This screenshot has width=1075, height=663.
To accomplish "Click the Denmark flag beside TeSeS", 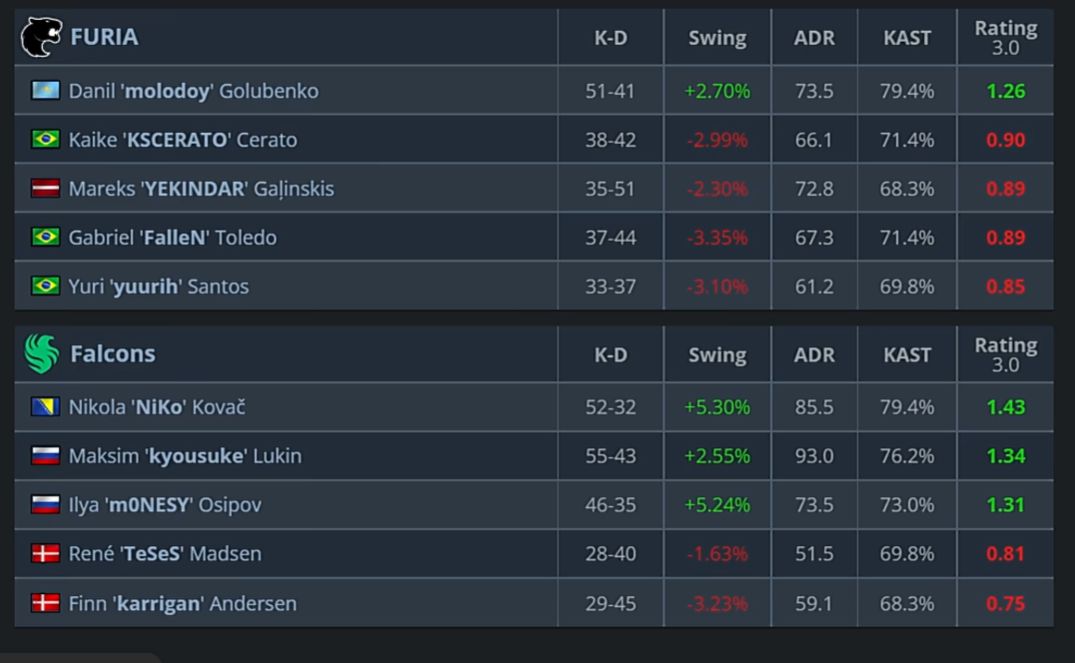I will [45, 553].
